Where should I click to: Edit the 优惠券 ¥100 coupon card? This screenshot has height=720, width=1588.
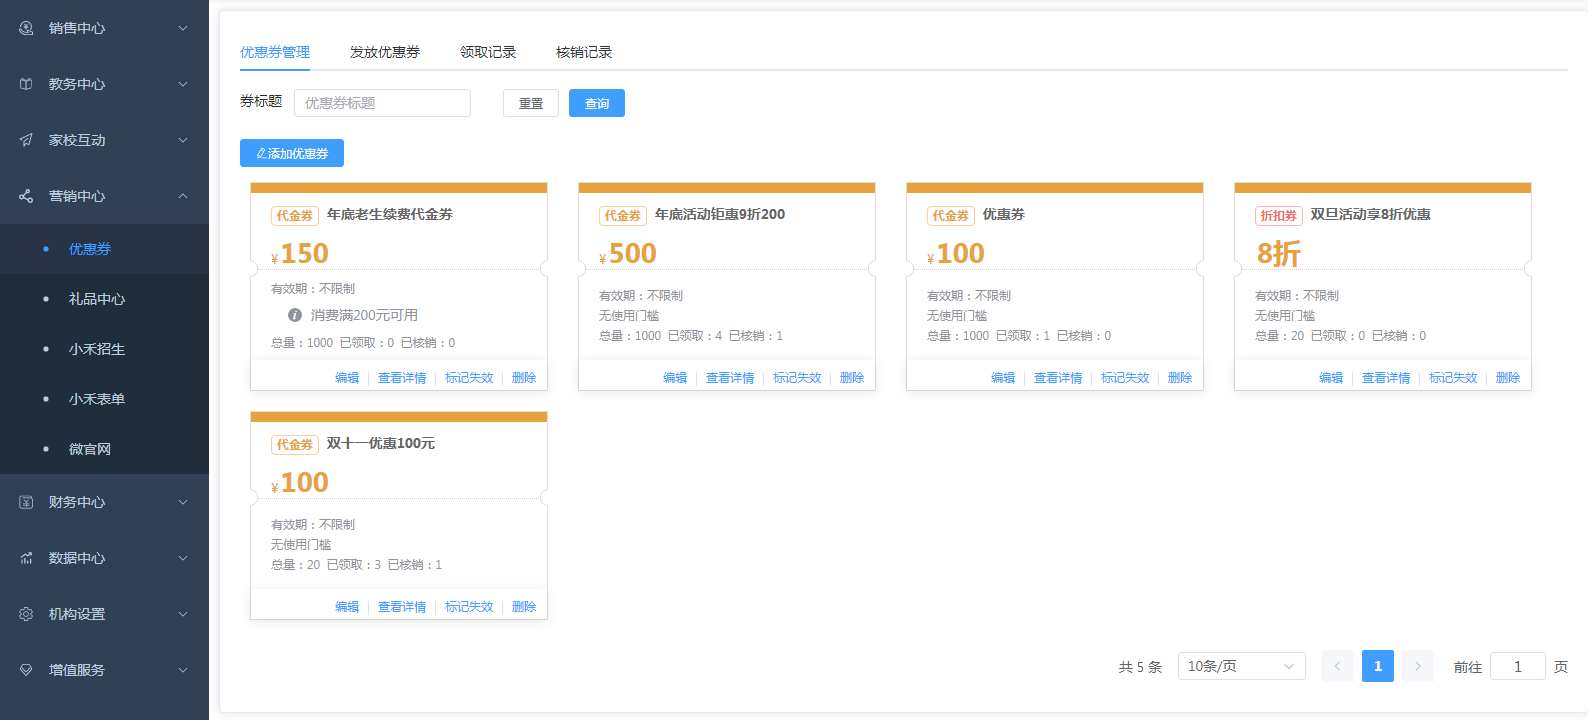pos(1003,378)
